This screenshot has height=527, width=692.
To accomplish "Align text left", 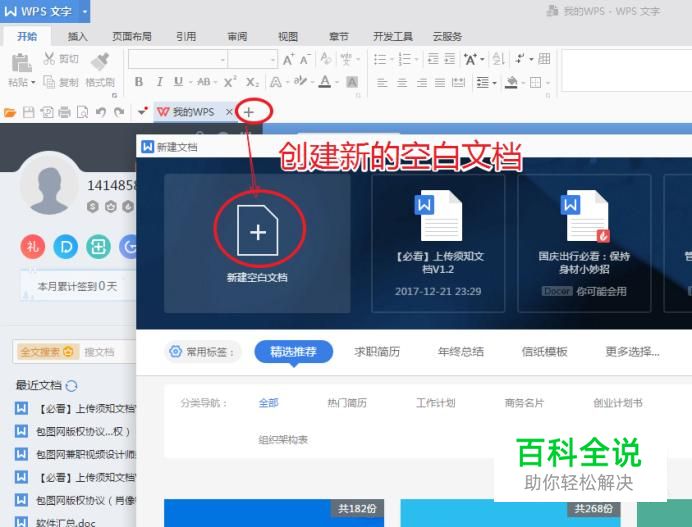I will (382, 82).
